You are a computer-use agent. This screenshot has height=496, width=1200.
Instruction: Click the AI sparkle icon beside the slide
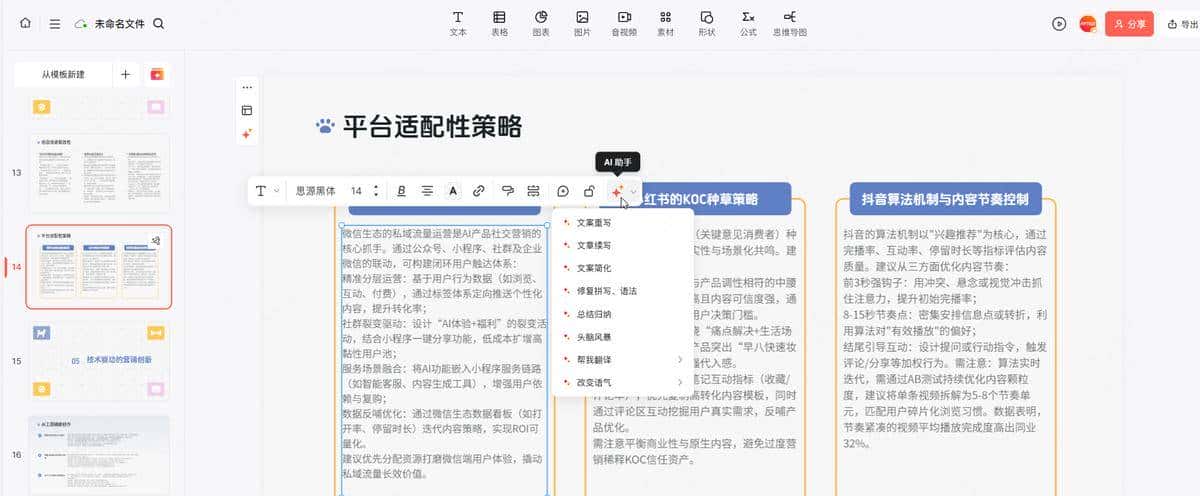coord(247,133)
